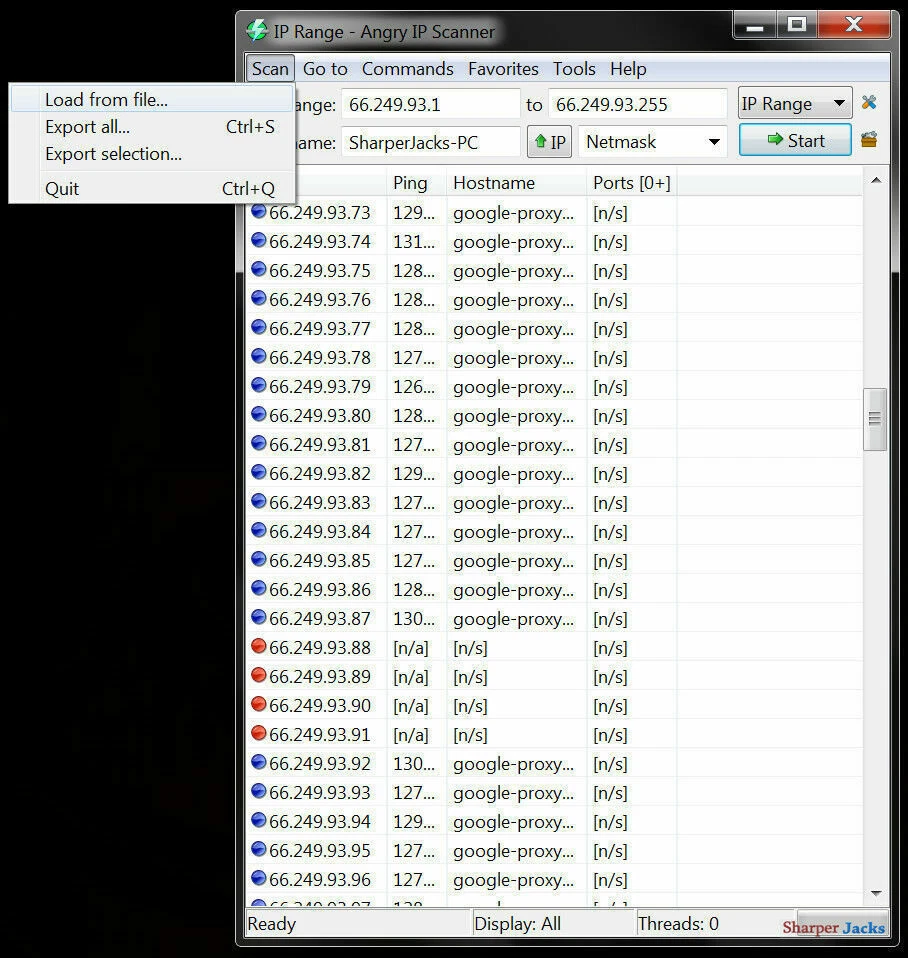The image size is (908, 958).
Task: Open the Tools menu
Action: pos(574,68)
